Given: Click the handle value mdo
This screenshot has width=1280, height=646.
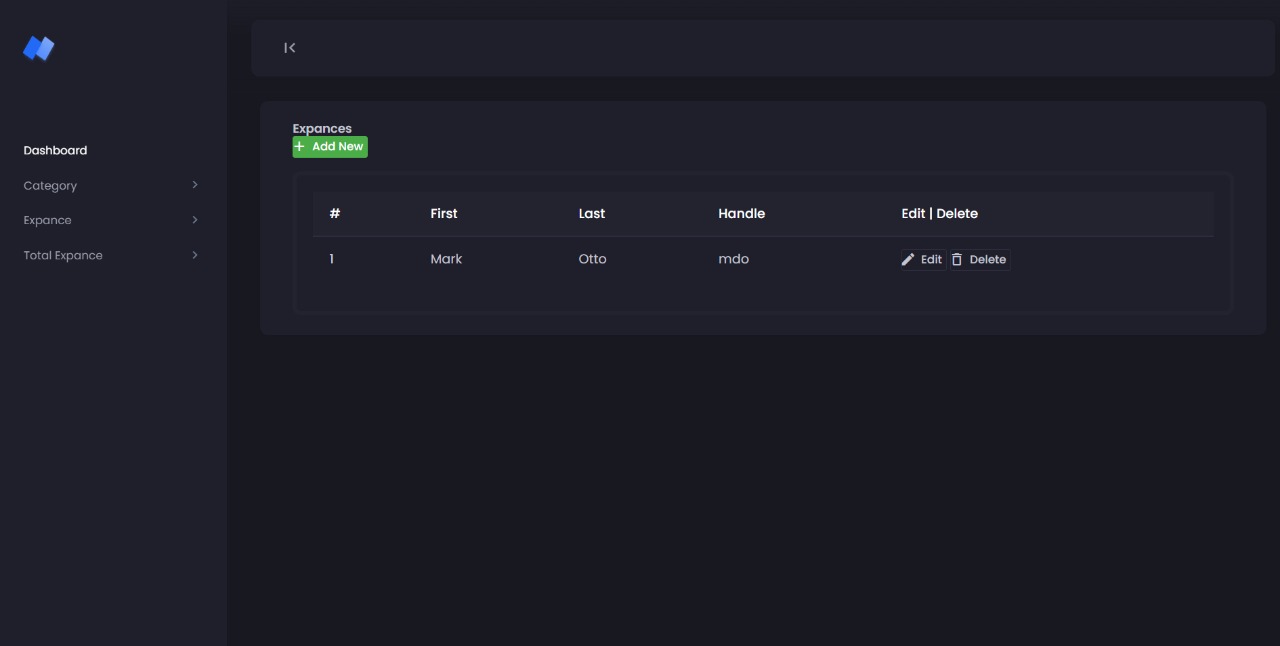Looking at the screenshot, I should pyautogui.click(x=733, y=259).
